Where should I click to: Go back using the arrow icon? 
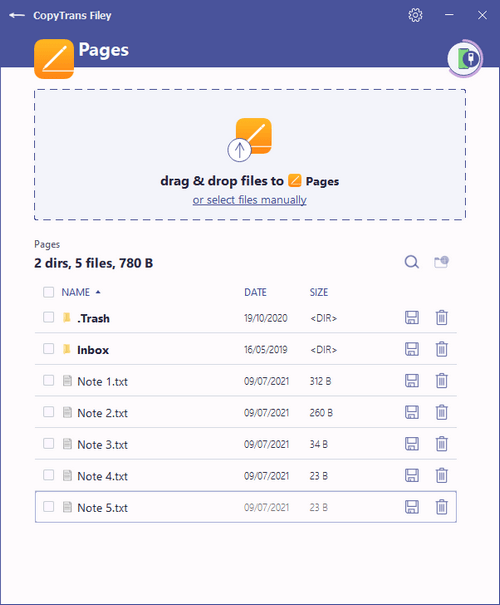coord(17,15)
